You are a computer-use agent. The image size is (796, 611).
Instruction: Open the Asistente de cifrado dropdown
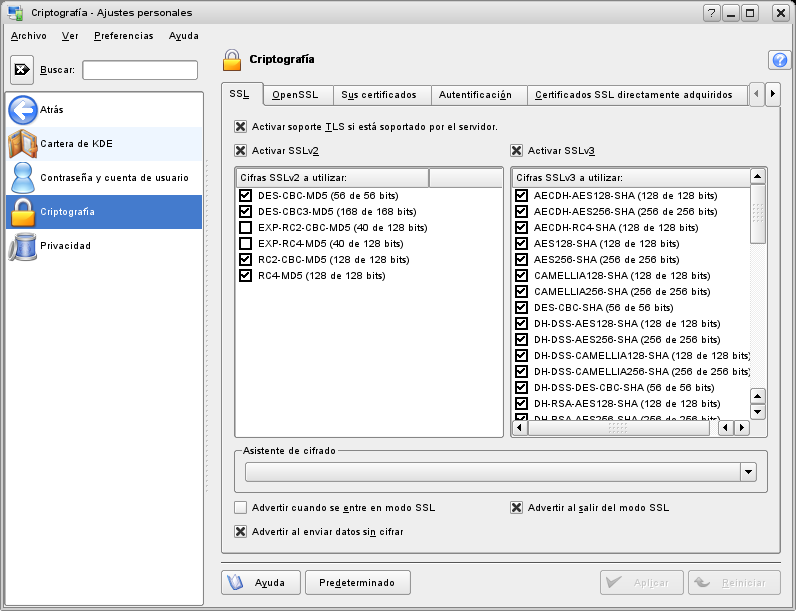[748, 472]
